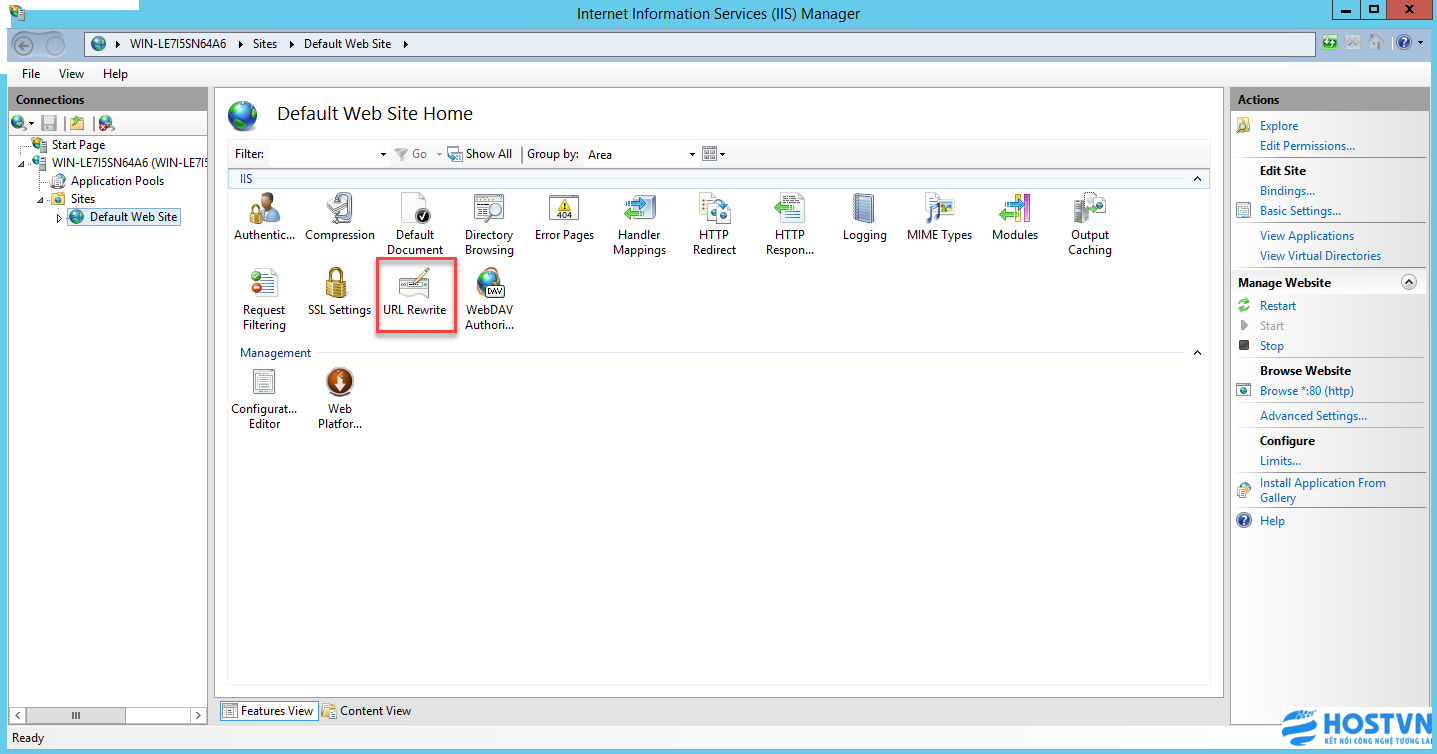Open Request Filtering feature
This screenshot has width=1437, height=754.
point(264,300)
